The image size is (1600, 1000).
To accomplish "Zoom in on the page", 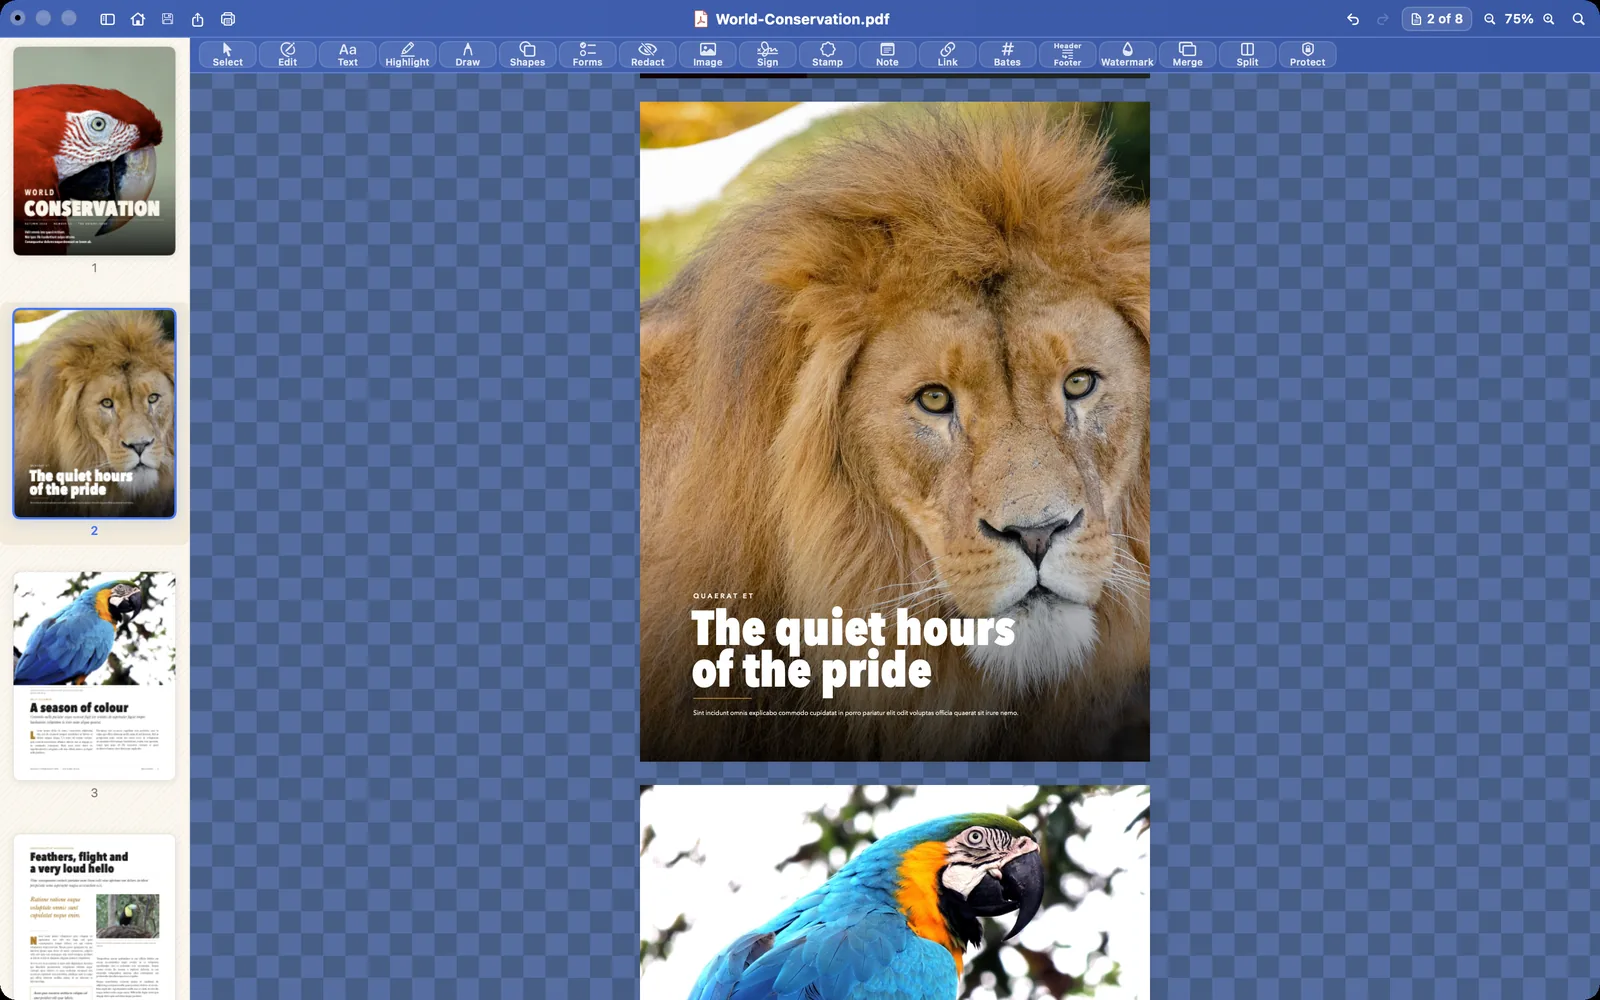I will (x=1549, y=19).
